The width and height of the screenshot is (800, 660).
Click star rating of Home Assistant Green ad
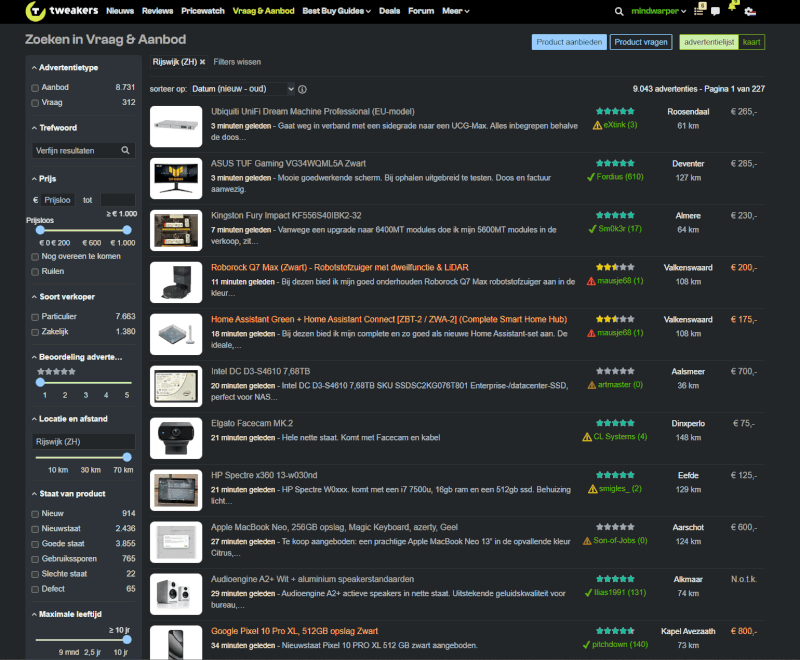[x=615, y=319]
